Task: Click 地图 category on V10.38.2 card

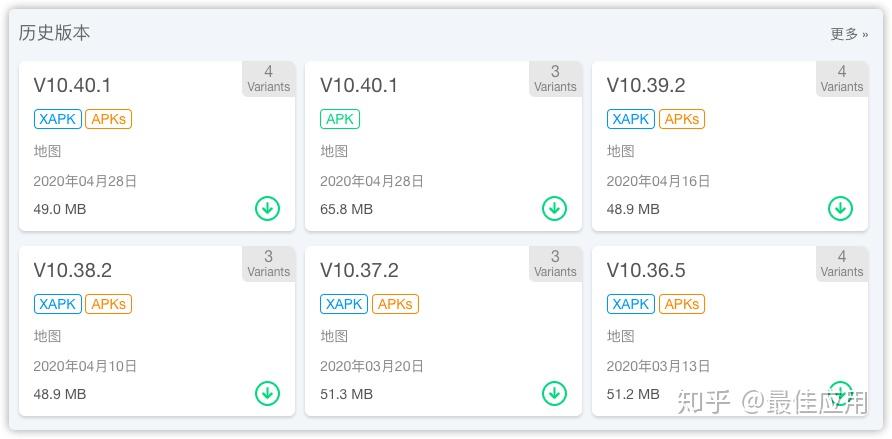Action: coord(47,336)
